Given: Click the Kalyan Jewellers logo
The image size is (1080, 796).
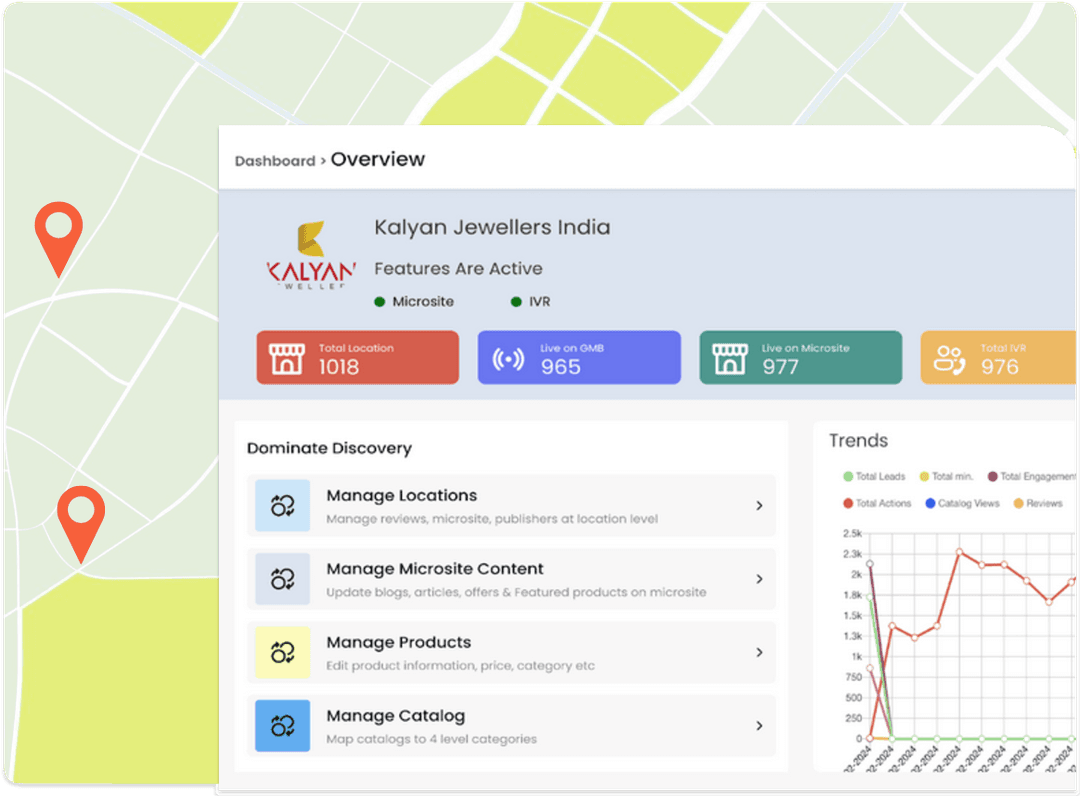Looking at the screenshot, I should pos(311,255).
